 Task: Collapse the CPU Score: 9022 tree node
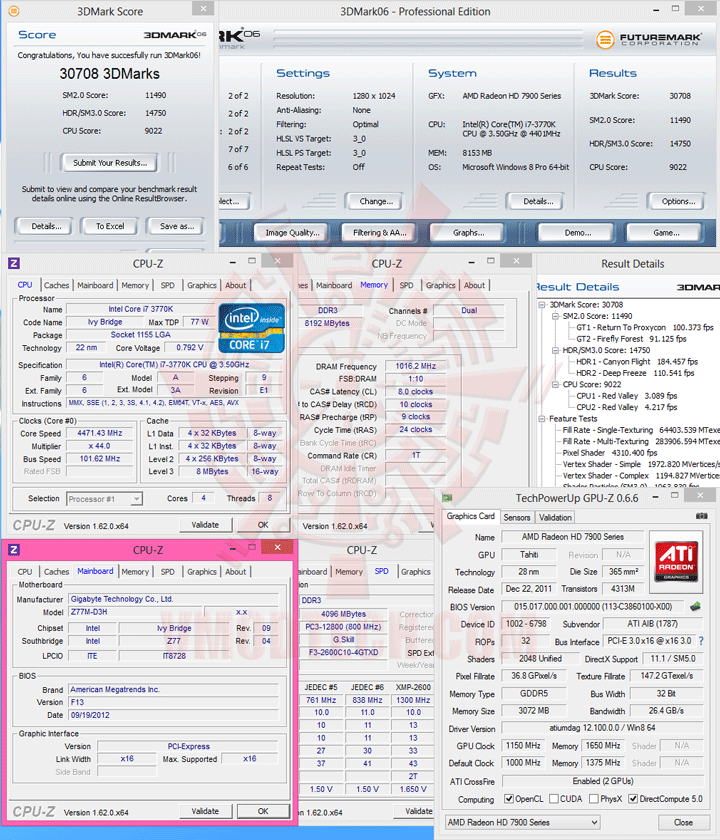click(x=556, y=385)
